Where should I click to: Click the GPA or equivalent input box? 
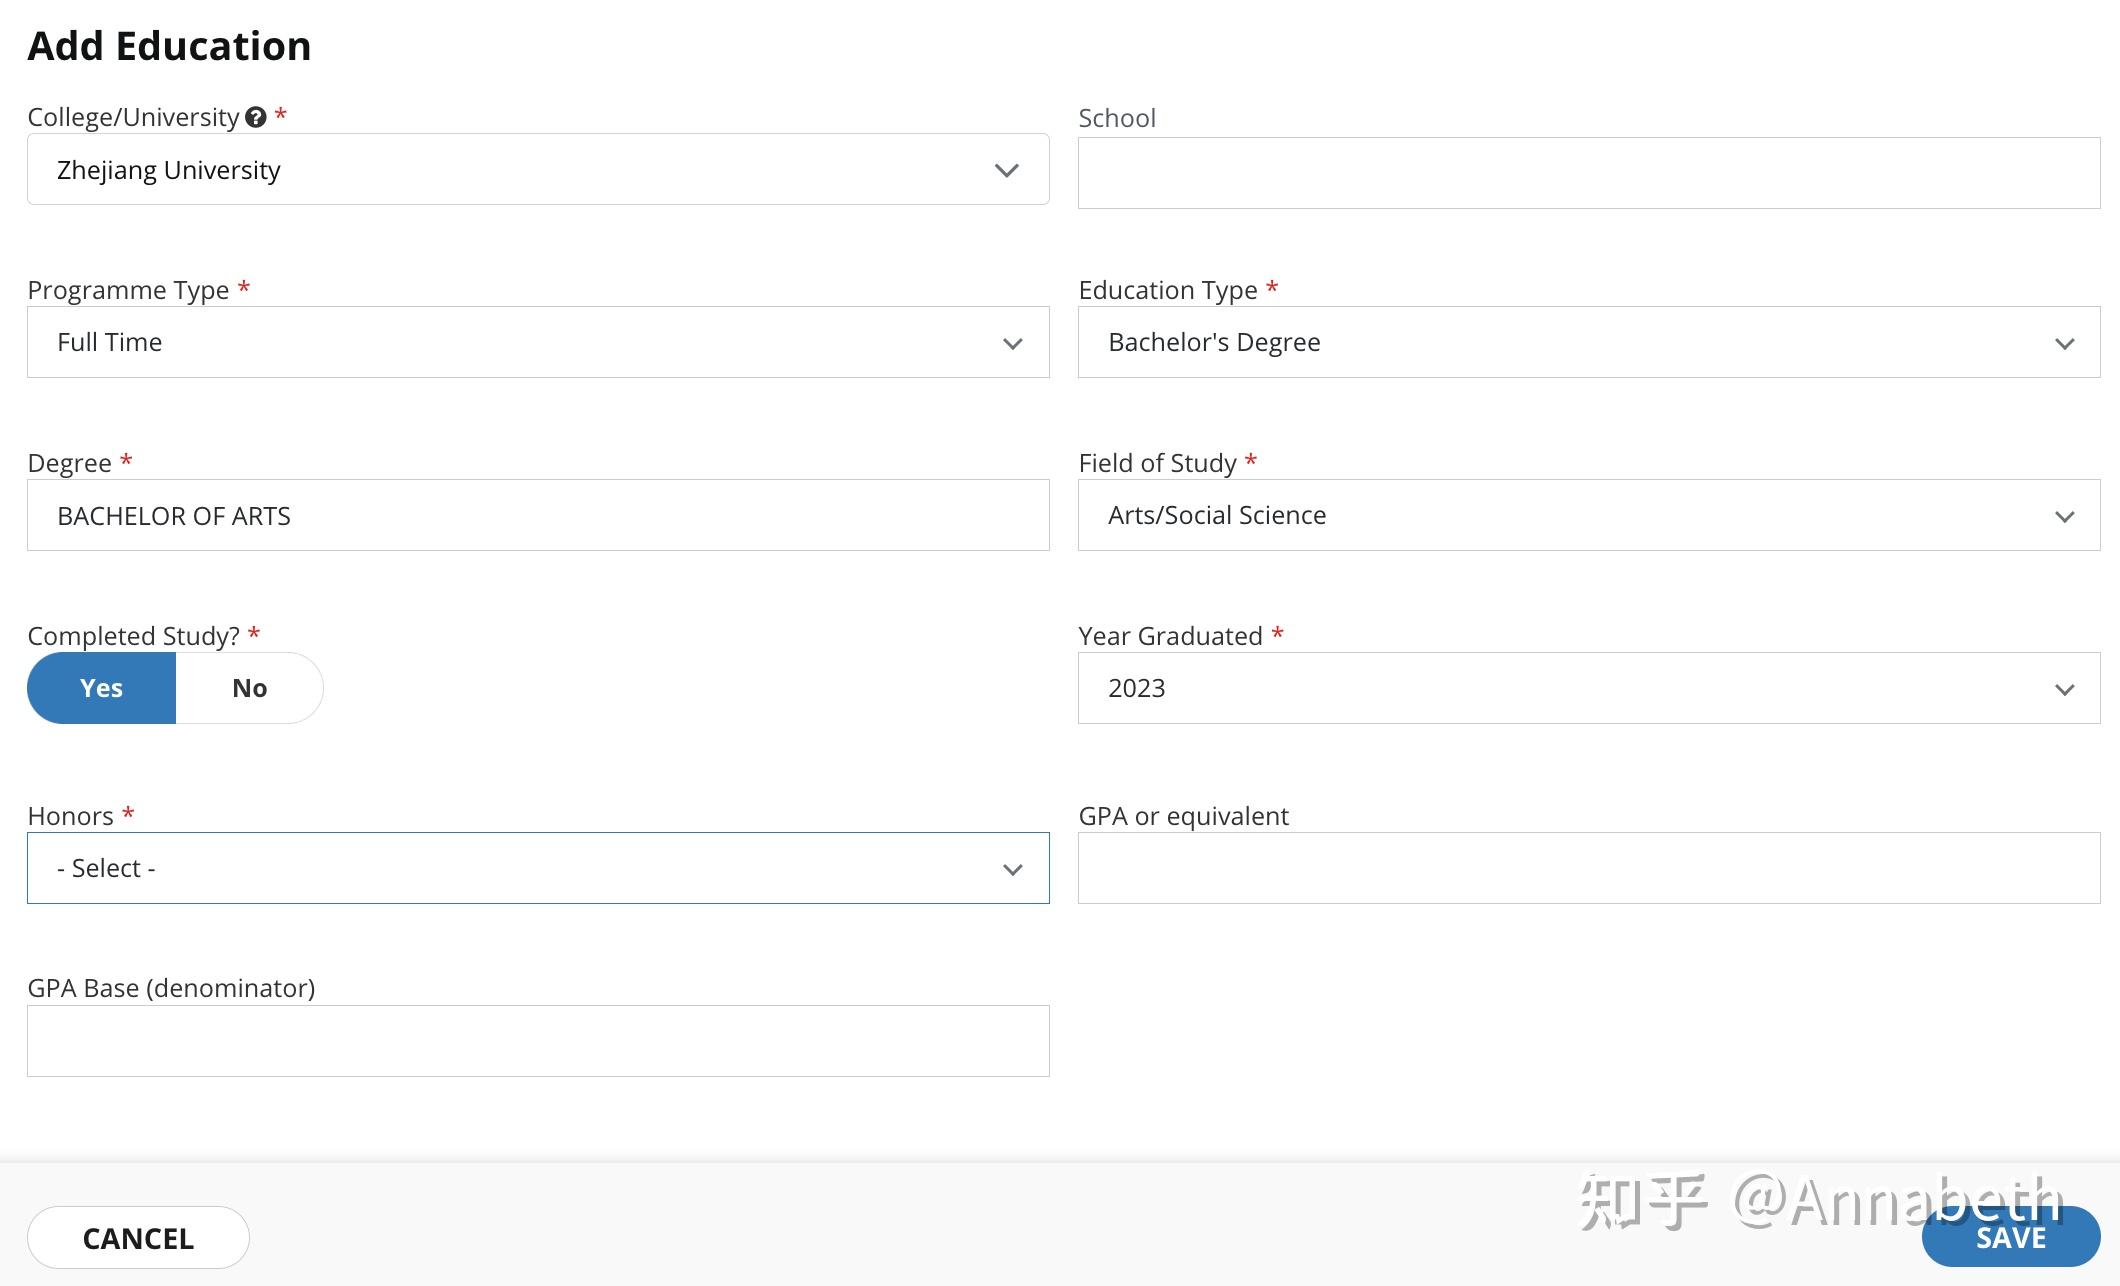click(1588, 868)
